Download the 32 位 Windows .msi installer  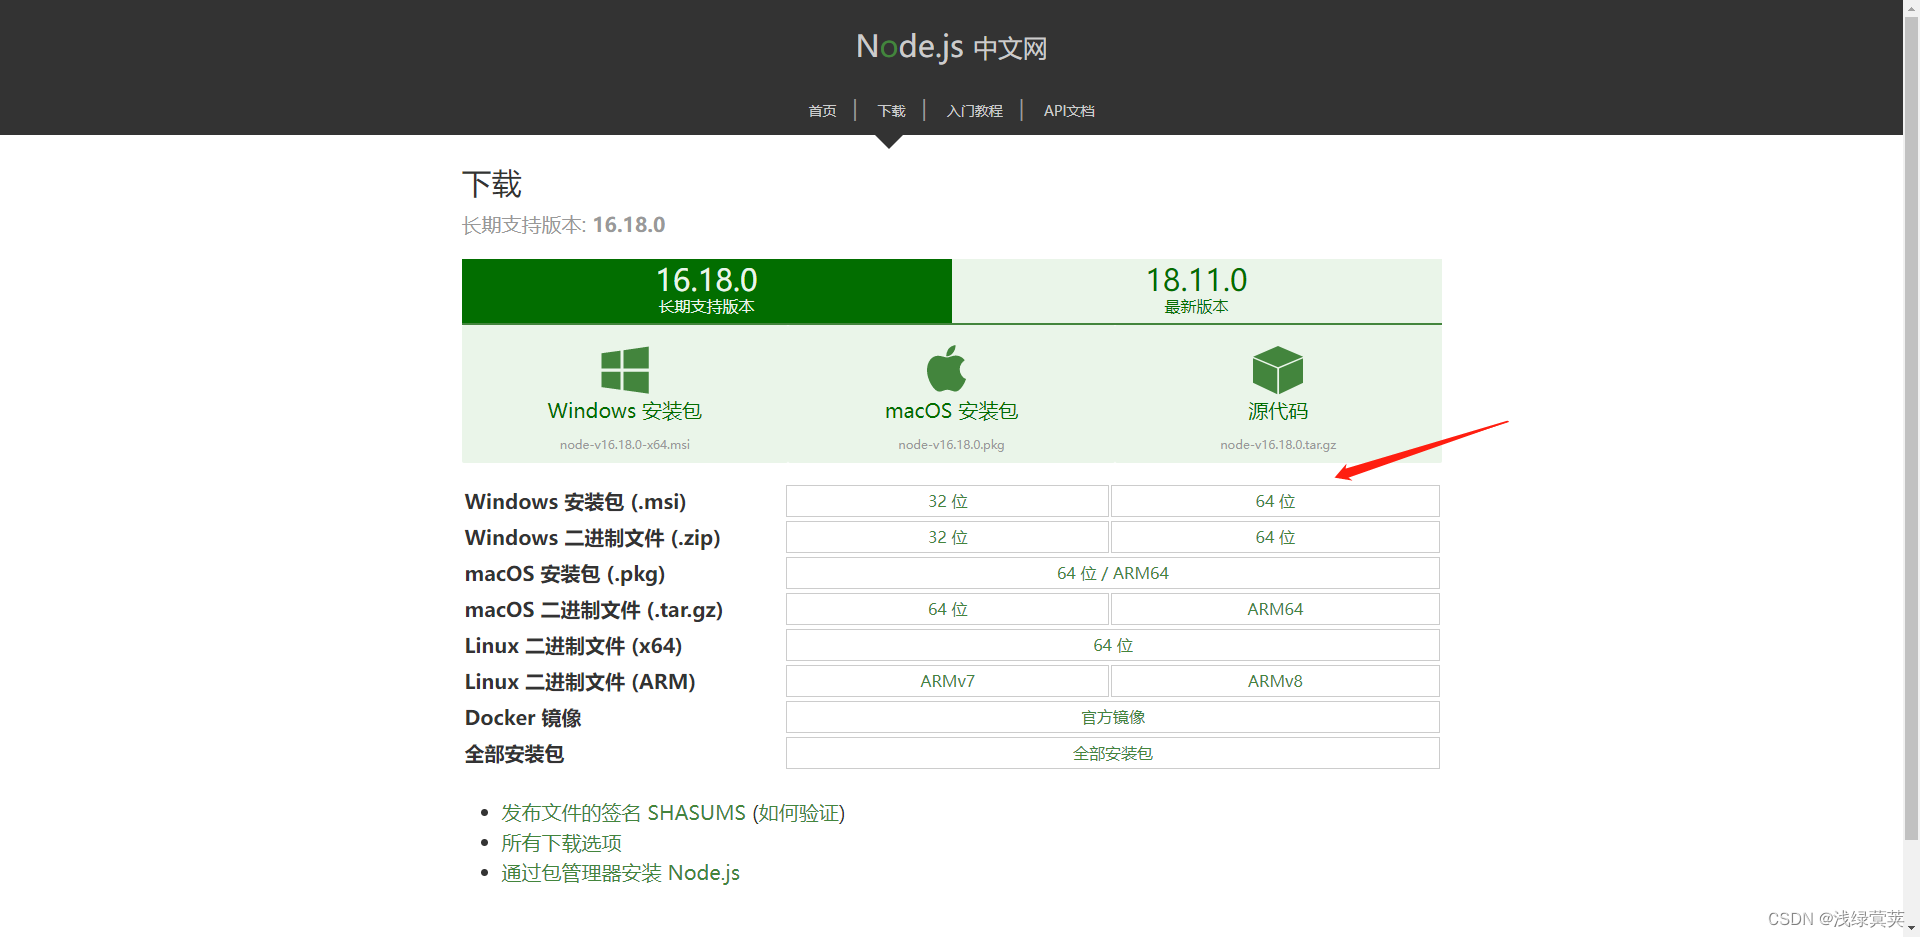pyautogui.click(x=947, y=501)
